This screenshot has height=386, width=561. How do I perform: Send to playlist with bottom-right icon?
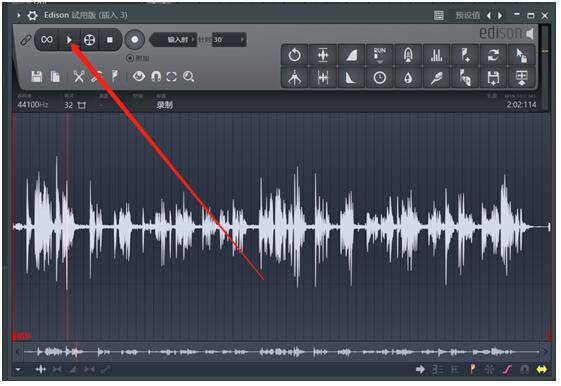click(x=521, y=78)
